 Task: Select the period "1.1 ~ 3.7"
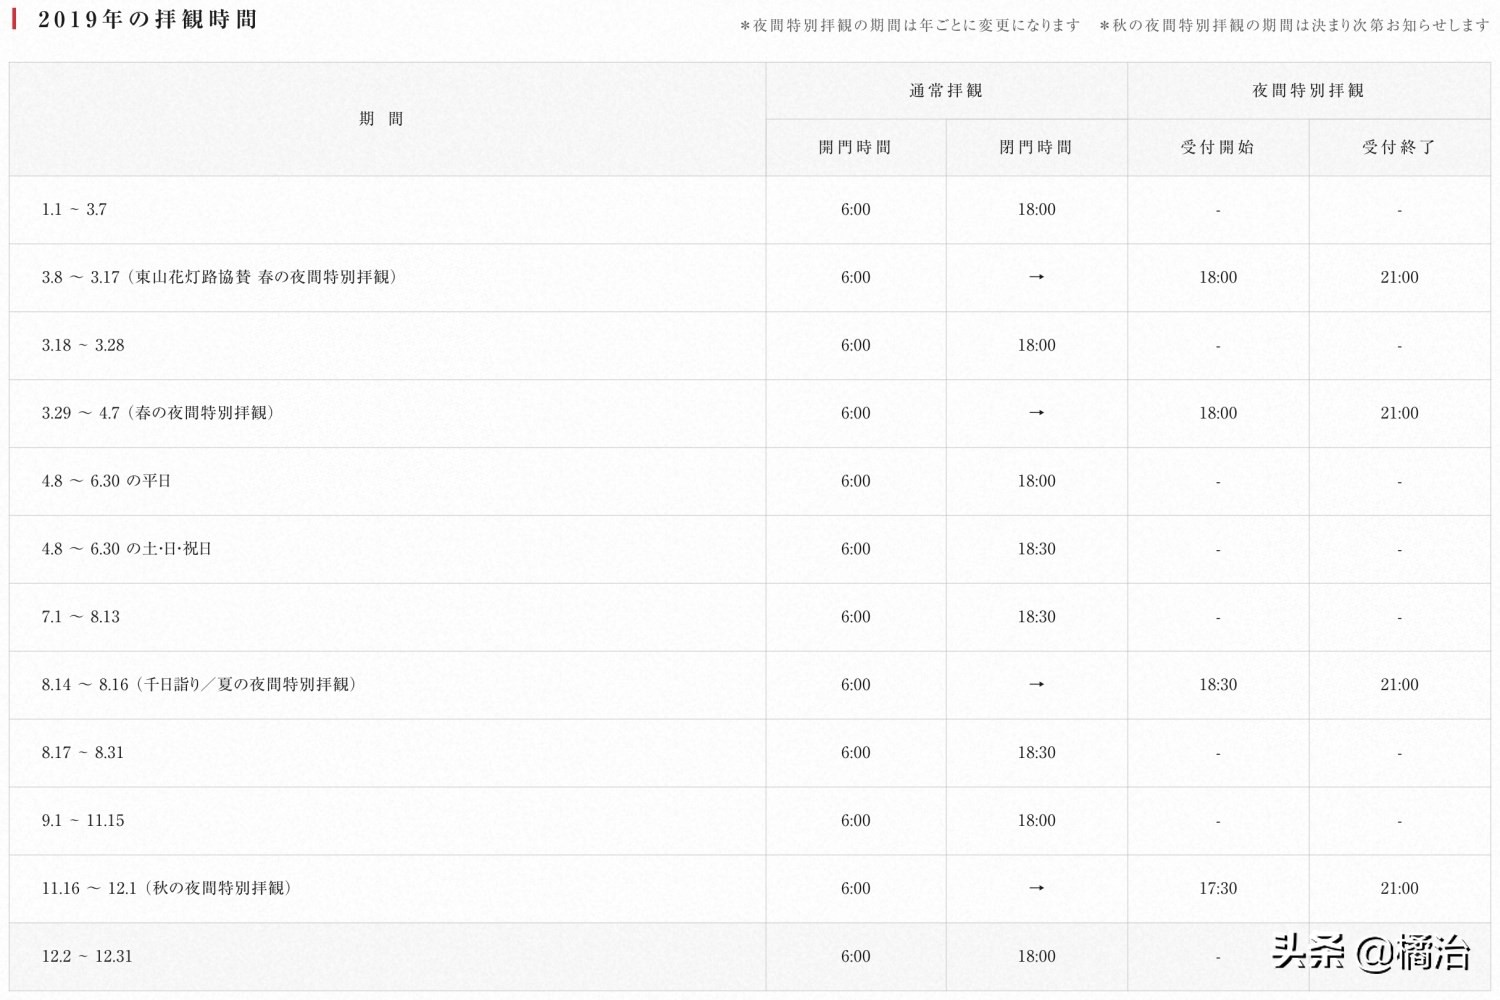[74, 210]
